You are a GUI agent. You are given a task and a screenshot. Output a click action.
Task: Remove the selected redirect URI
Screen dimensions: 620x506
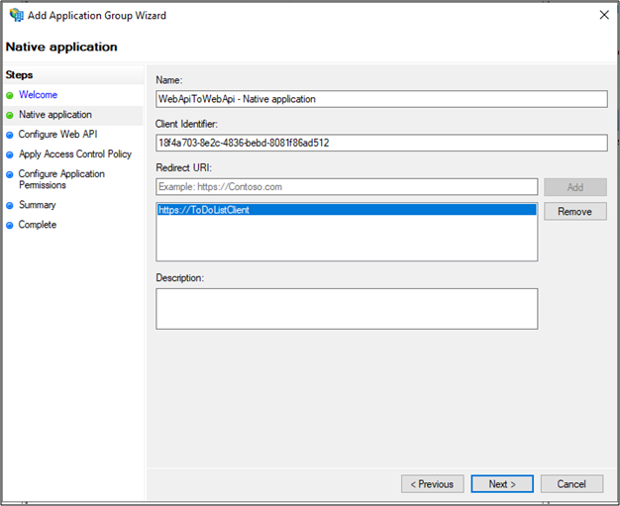575,211
